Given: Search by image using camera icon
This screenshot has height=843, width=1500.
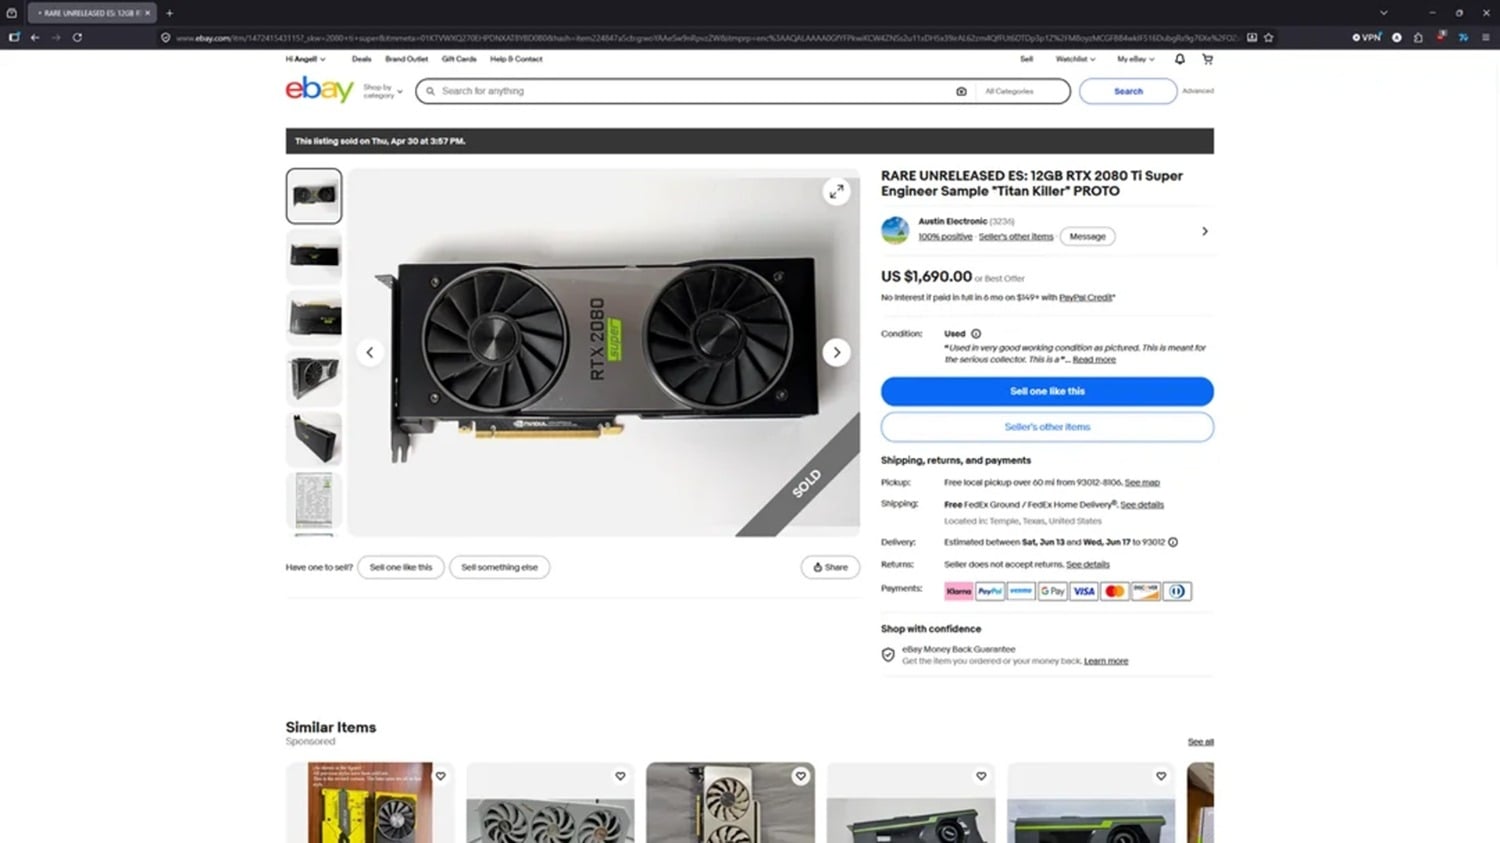Looking at the screenshot, I should [x=961, y=91].
